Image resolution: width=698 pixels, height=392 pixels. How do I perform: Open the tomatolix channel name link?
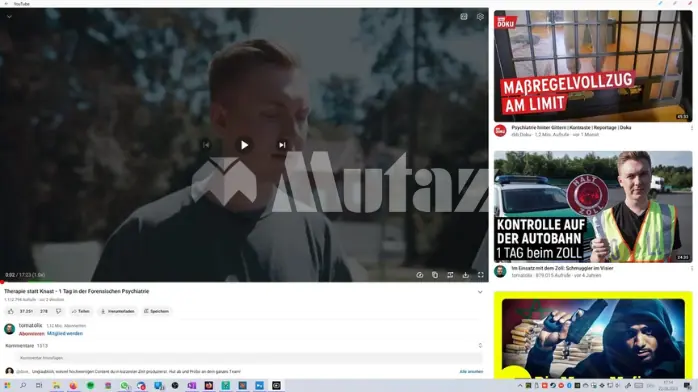[x=30, y=325]
